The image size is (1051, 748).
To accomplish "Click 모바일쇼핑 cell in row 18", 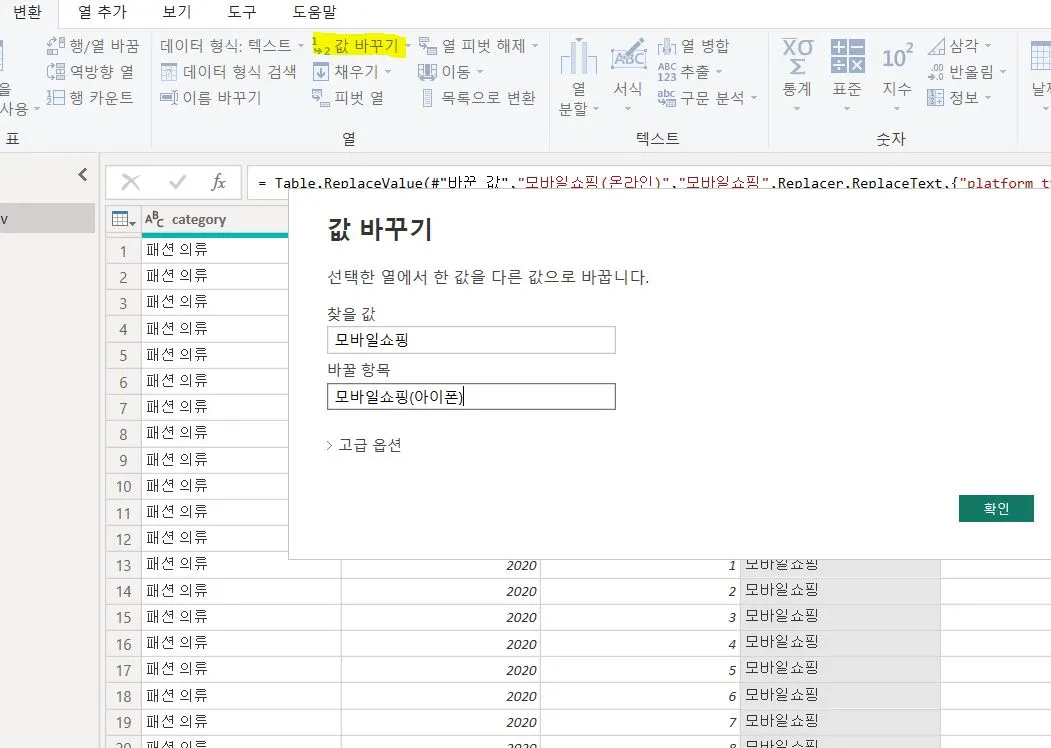I will tap(840, 695).
